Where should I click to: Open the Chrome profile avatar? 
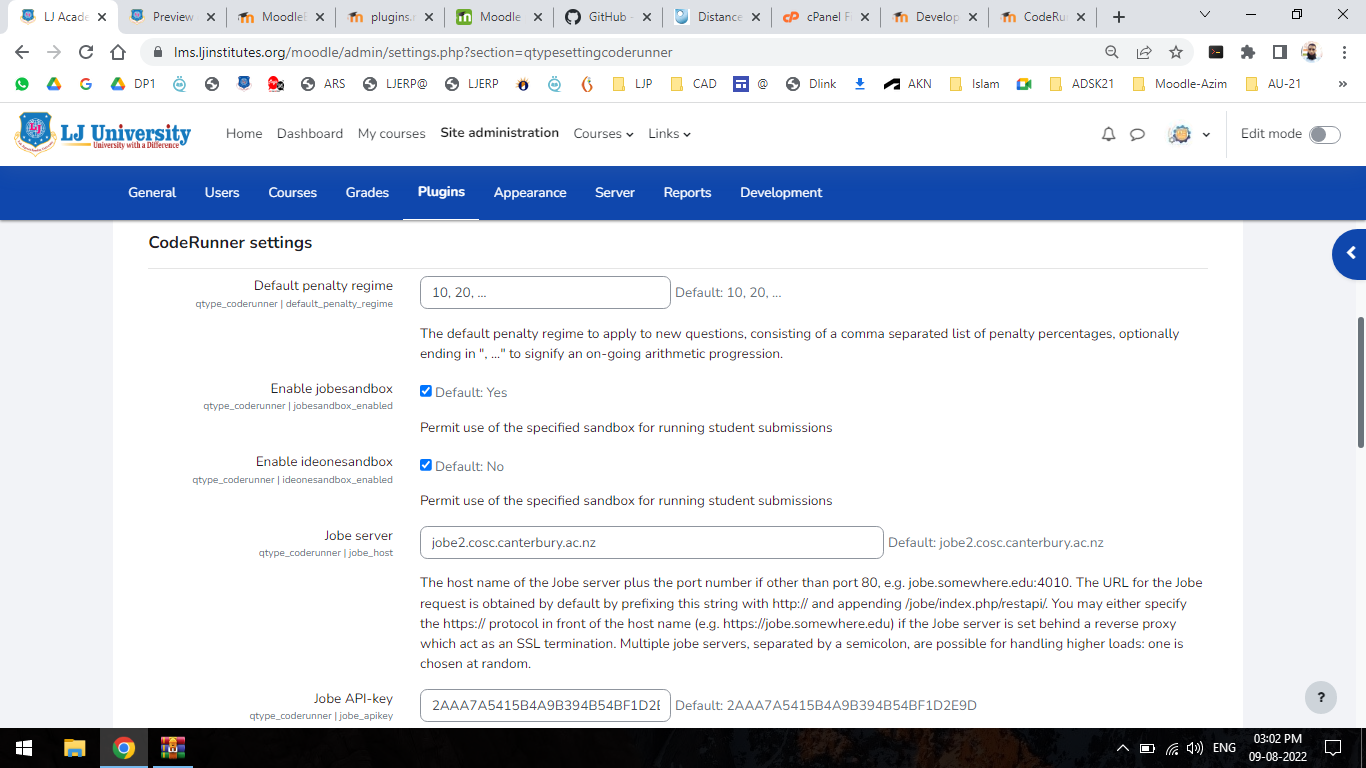[x=1312, y=52]
